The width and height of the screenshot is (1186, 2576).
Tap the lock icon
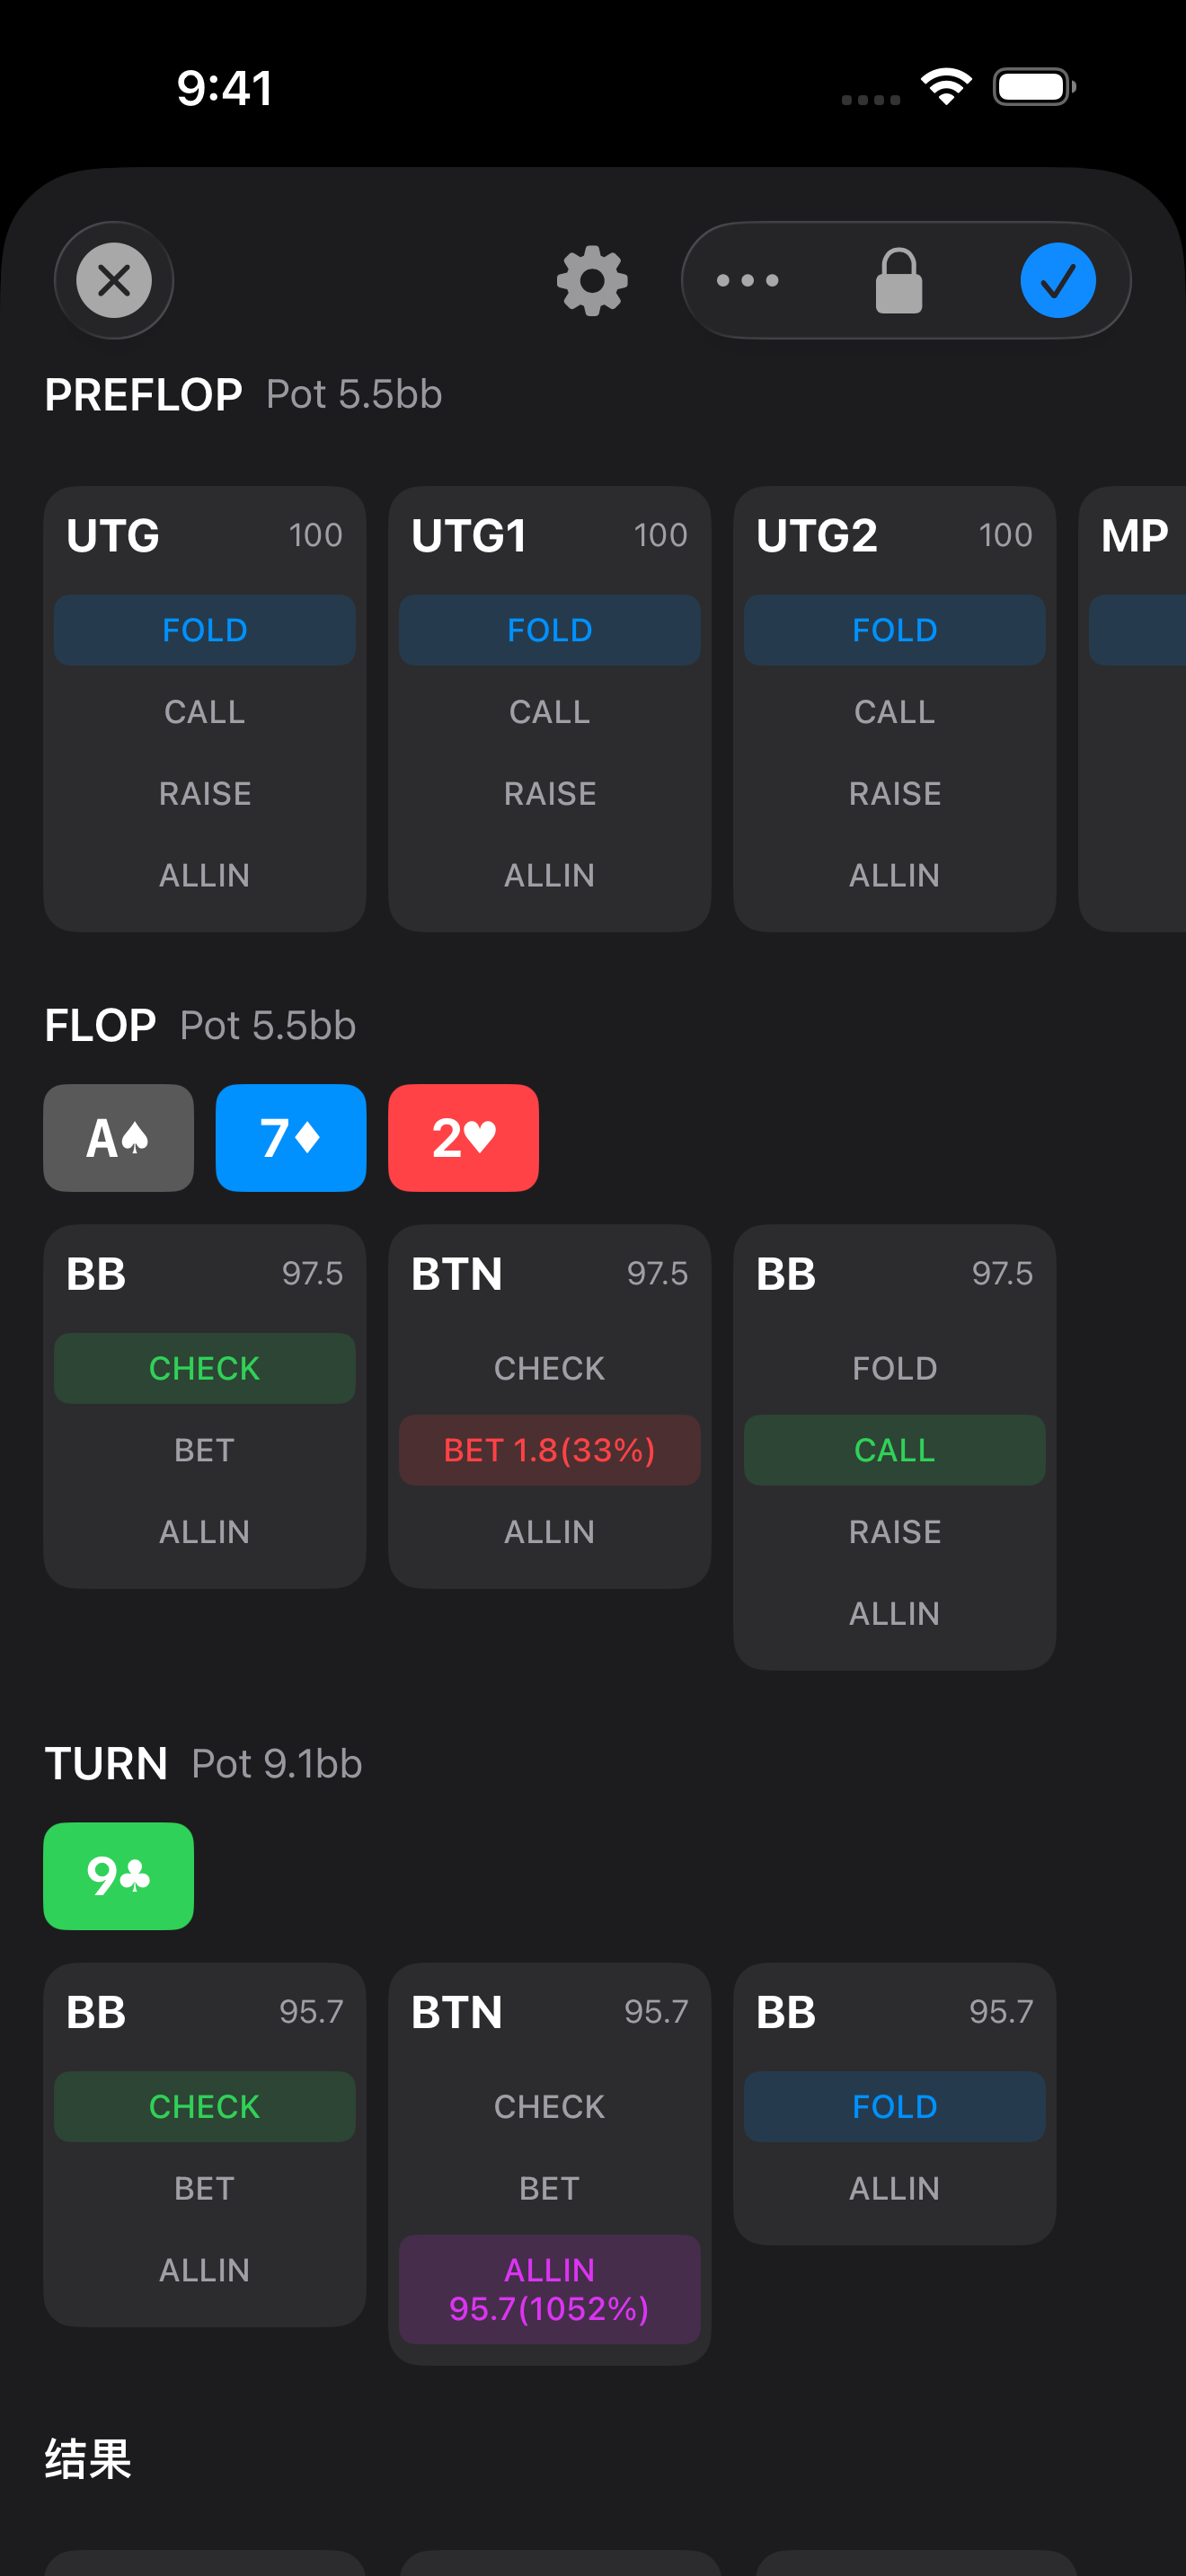[x=898, y=280]
